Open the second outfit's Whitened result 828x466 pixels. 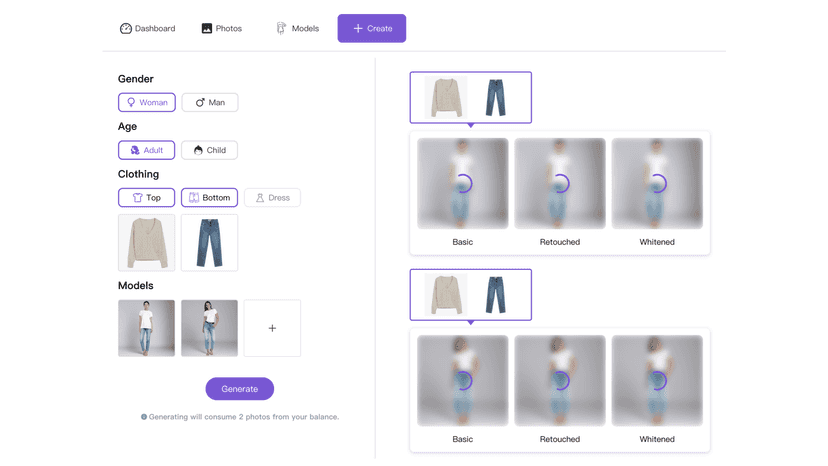click(657, 380)
